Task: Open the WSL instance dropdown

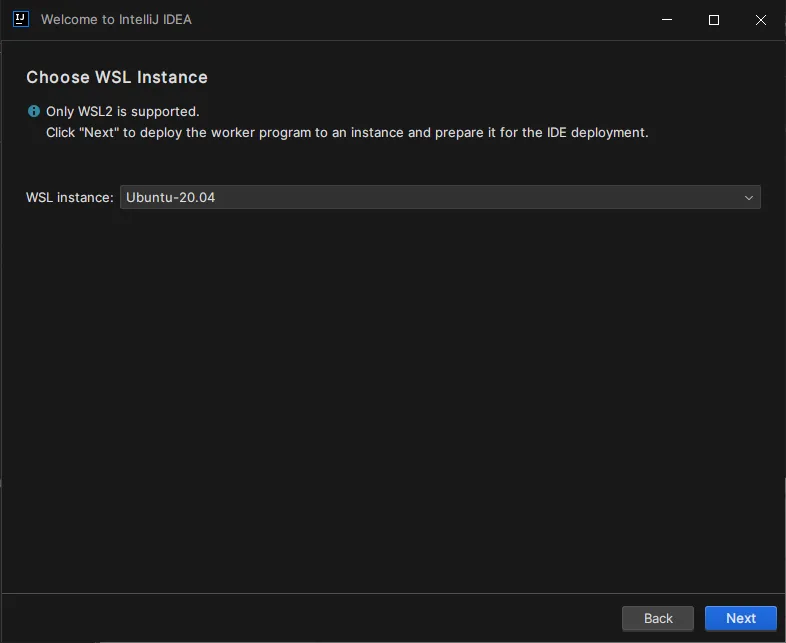Action: tap(440, 197)
